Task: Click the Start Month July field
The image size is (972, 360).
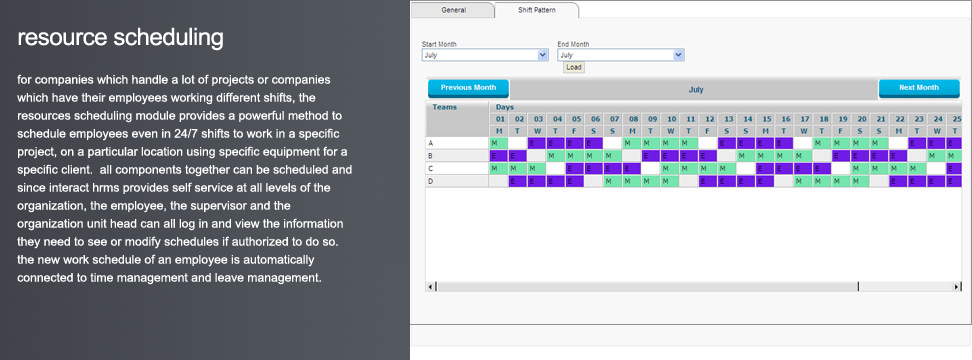Action: click(480, 55)
